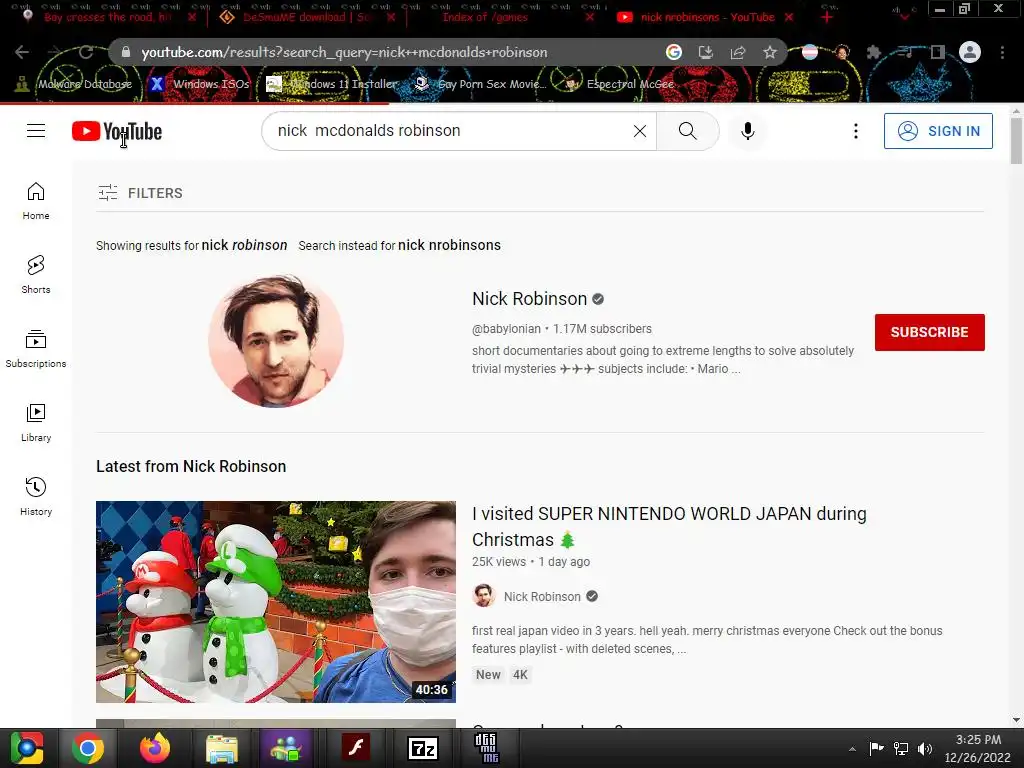Open the Windows ISOs bookmark
Image resolution: width=1024 pixels, height=768 pixels.
click(x=199, y=84)
